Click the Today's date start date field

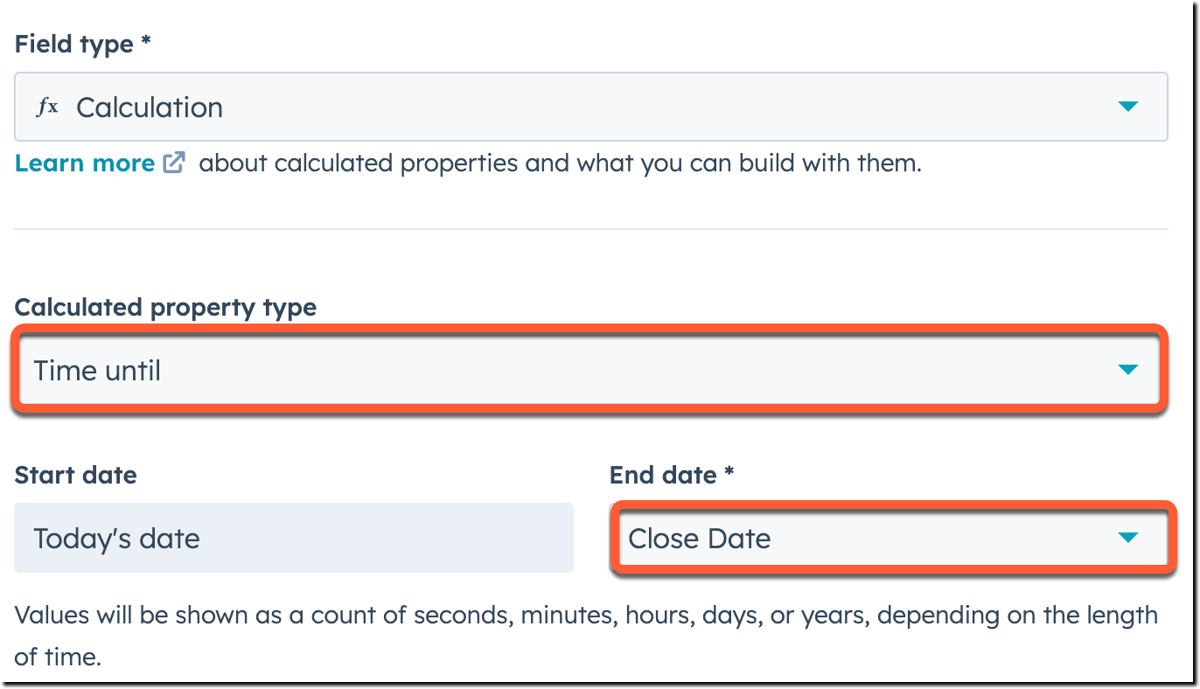(293, 537)
